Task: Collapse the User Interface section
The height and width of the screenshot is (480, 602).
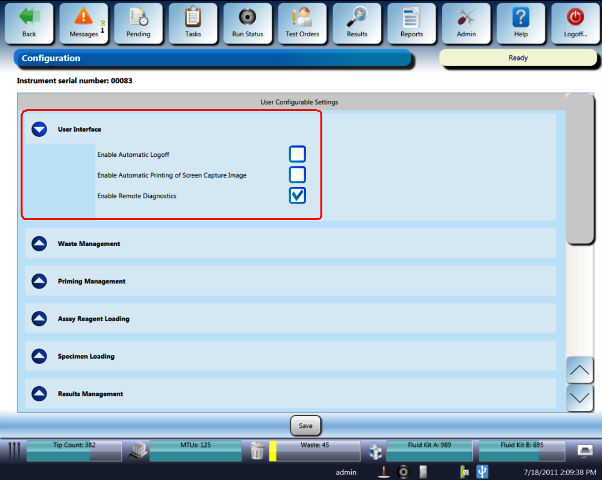Action: [x=39, y=129]
